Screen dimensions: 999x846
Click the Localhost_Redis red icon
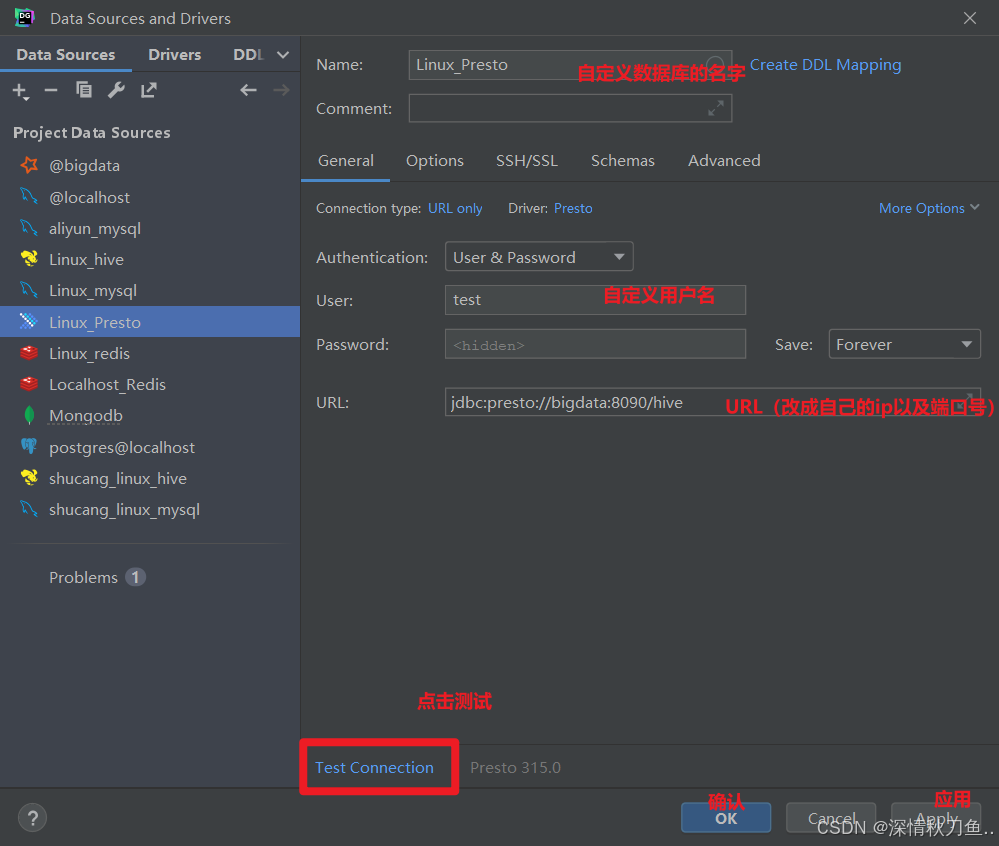click(x=29, y=384)
